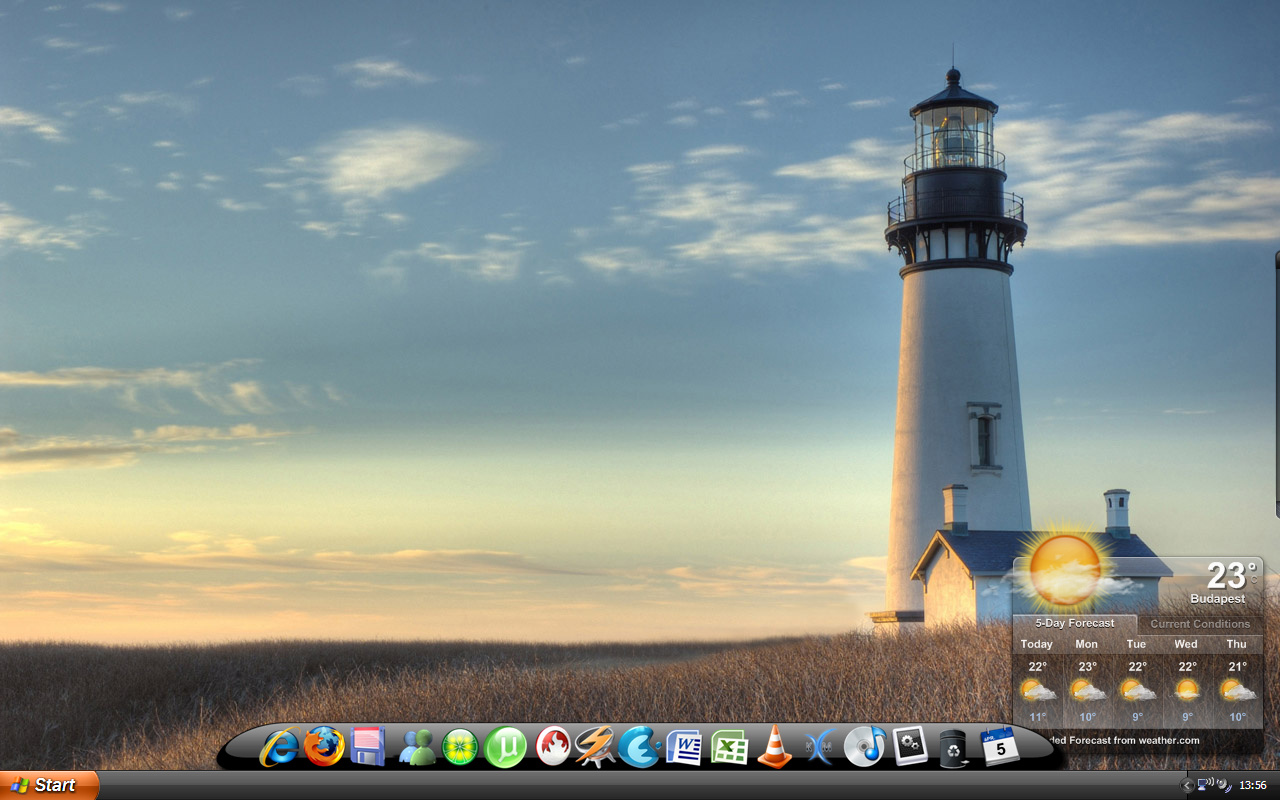Open the gears settings dock icon
Image resolution: width=1280 pixels, height=800 pixels.
click(x=910, y=746)
